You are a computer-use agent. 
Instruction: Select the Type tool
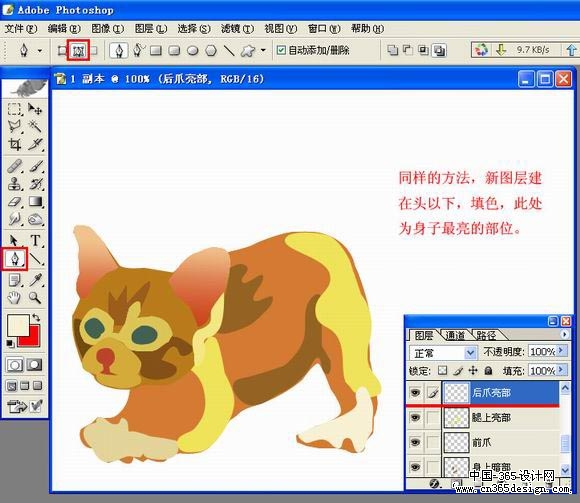[36, 240]
